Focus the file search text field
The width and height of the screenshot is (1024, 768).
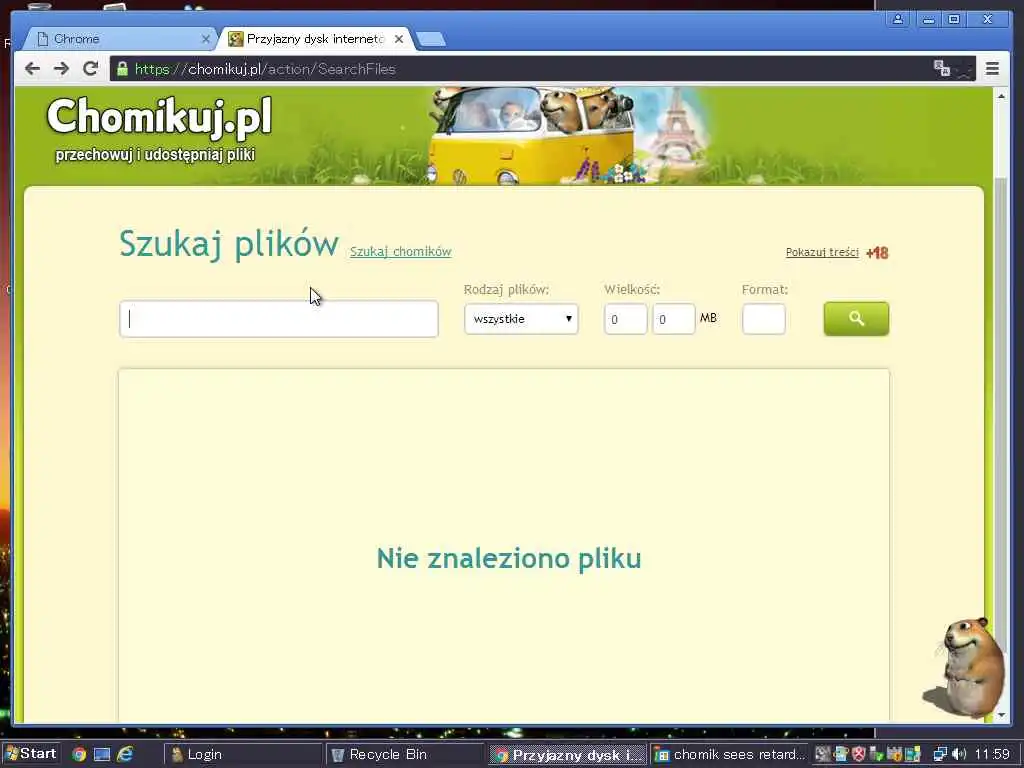point(279,319)
